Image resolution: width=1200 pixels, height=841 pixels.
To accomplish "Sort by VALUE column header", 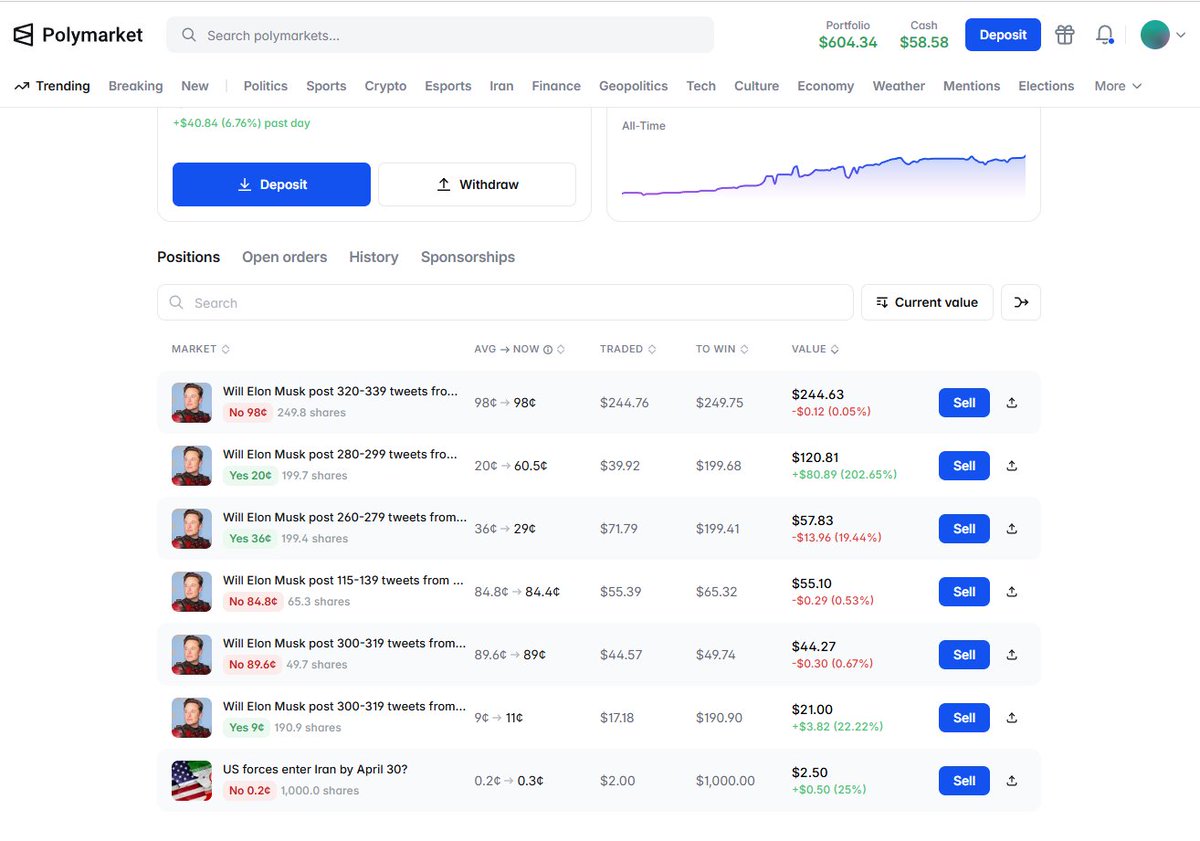I will click(815, 349).
